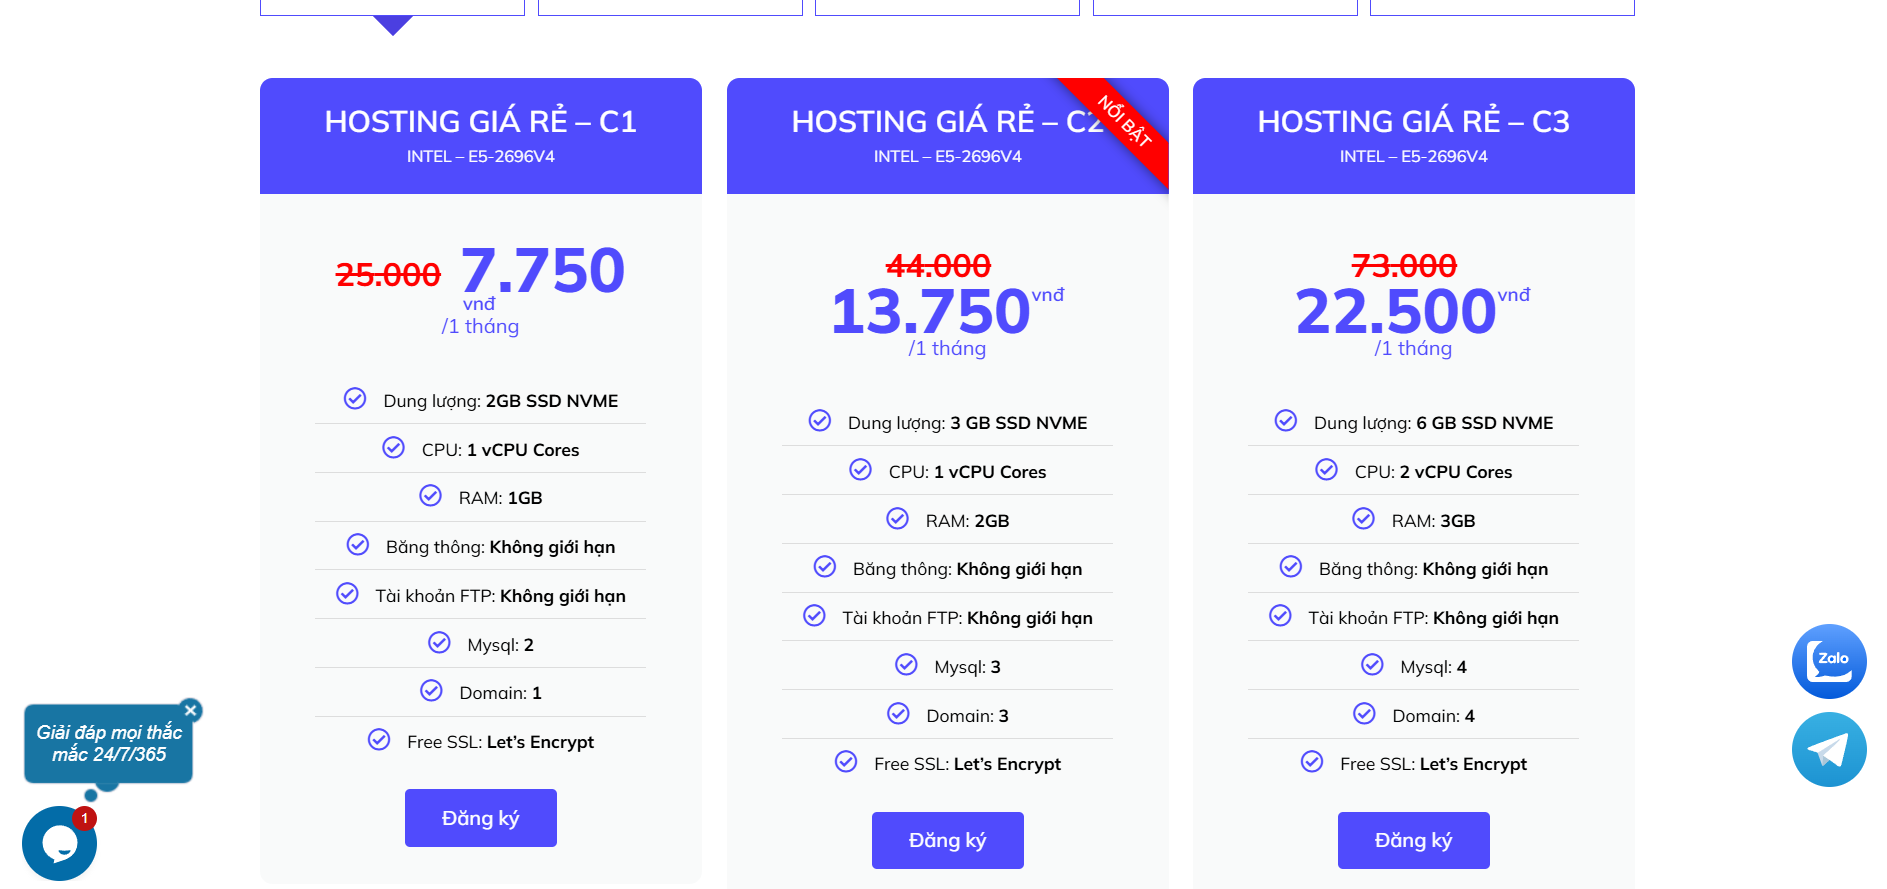This screenshot has width=1887, height=889.
Task: Click checkmark icon beside 2GB SSD NVME
Action: click(355, 399)
